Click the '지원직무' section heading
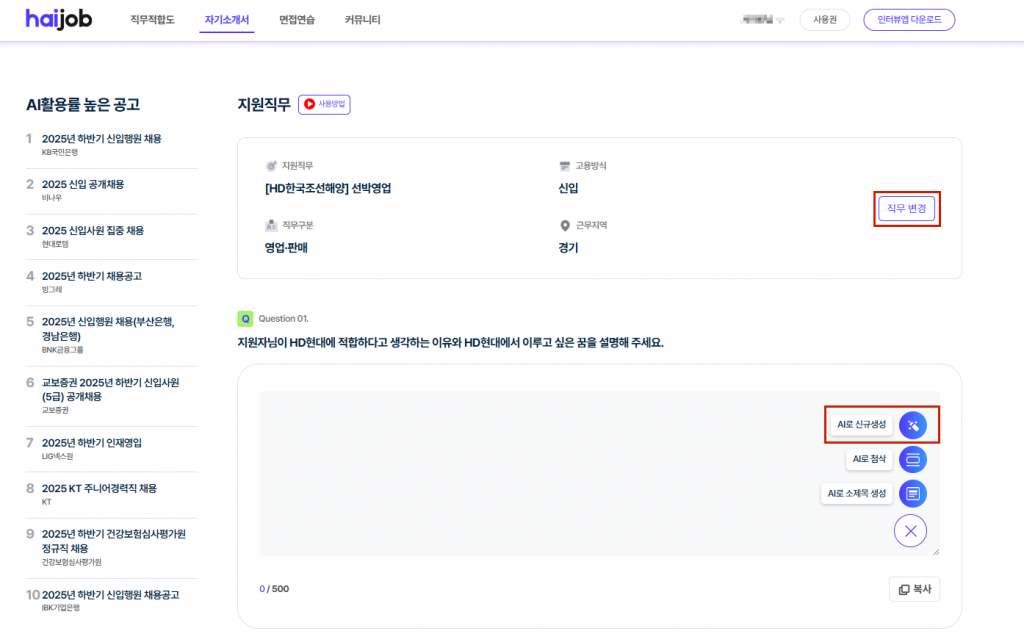The image size is (1024, 642). [264, 104]
